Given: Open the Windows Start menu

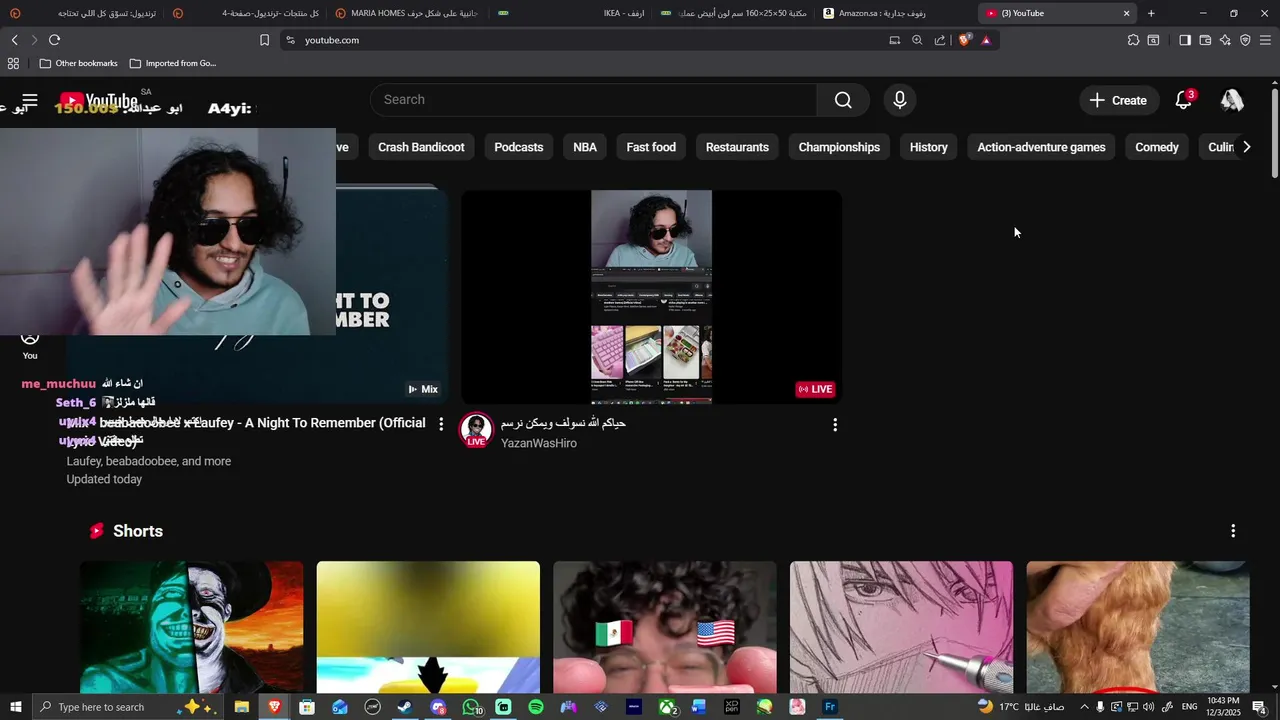Looking at the screenshot, I should pos(15,707).
